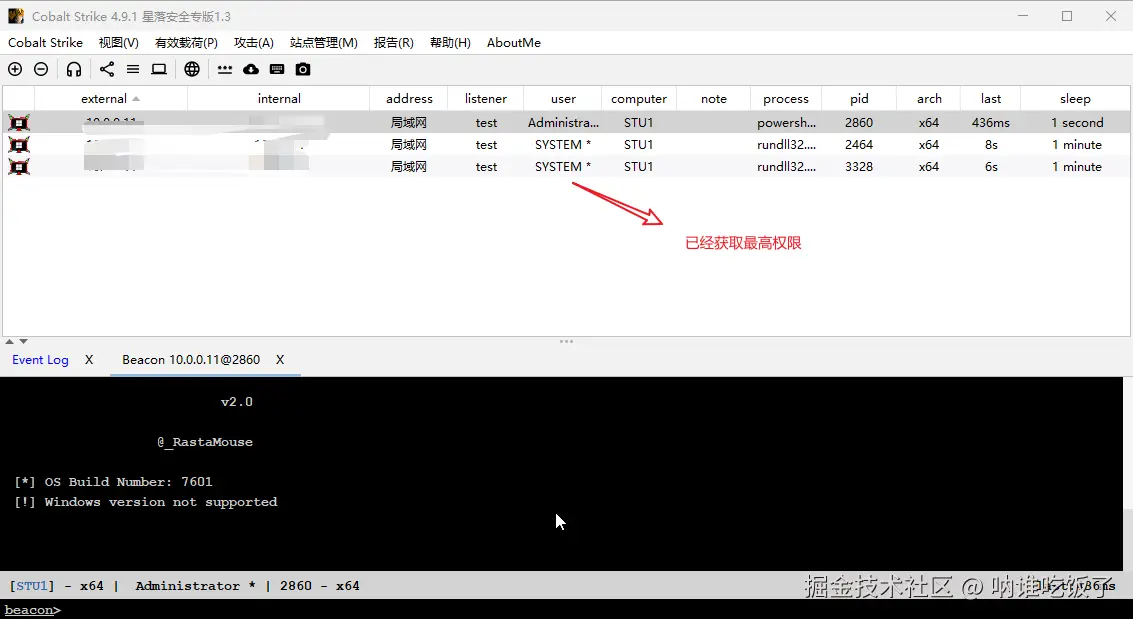
Task: Open the 报告(R) menu
Action: (x=394, y=43)
